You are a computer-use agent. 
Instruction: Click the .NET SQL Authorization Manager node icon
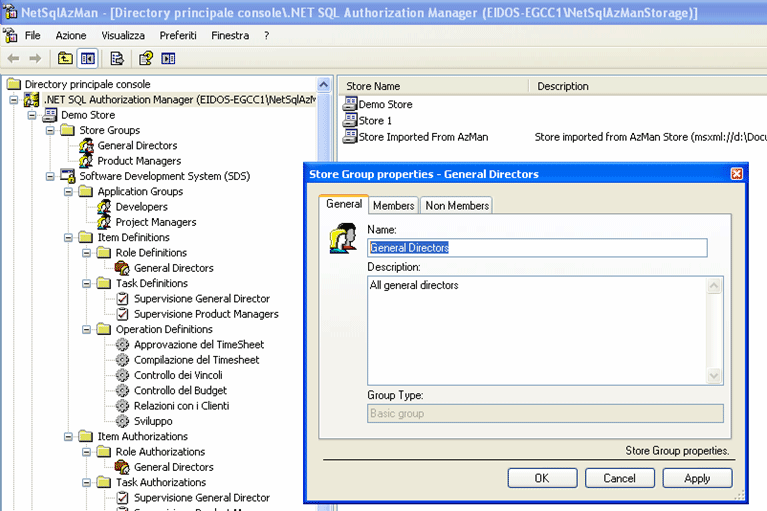point(32,100)
